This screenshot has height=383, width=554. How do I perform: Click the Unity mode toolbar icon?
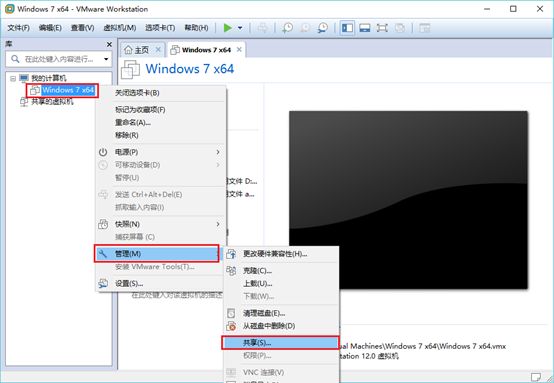click(400, 28)
